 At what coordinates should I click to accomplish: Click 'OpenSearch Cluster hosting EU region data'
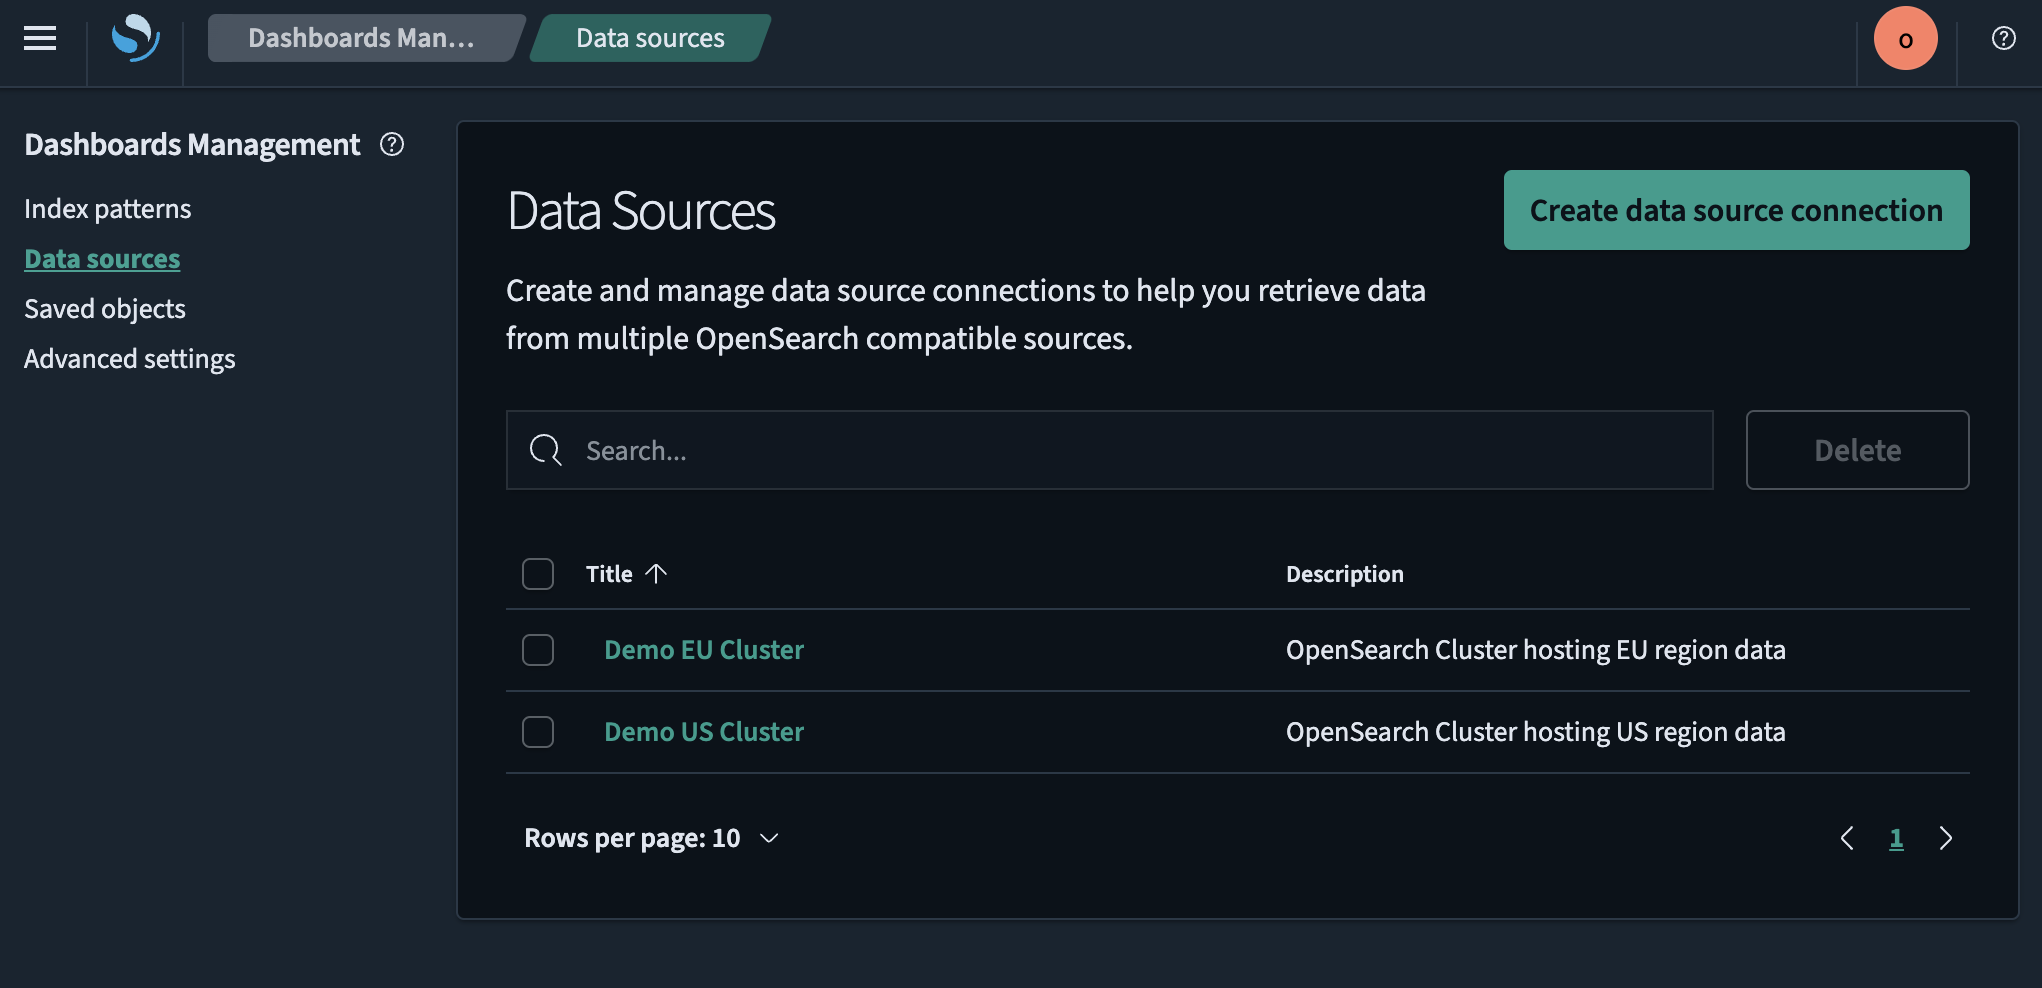click(x=1535, y=650)
